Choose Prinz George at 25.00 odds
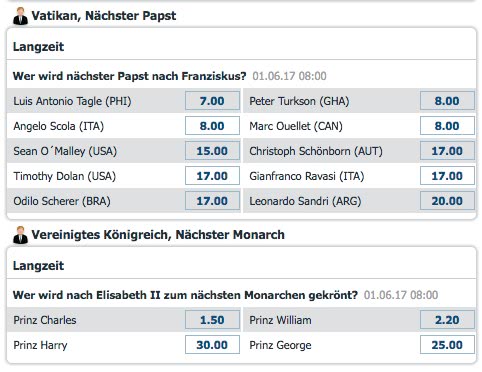 pyautogui.click(x=447, y=345)
